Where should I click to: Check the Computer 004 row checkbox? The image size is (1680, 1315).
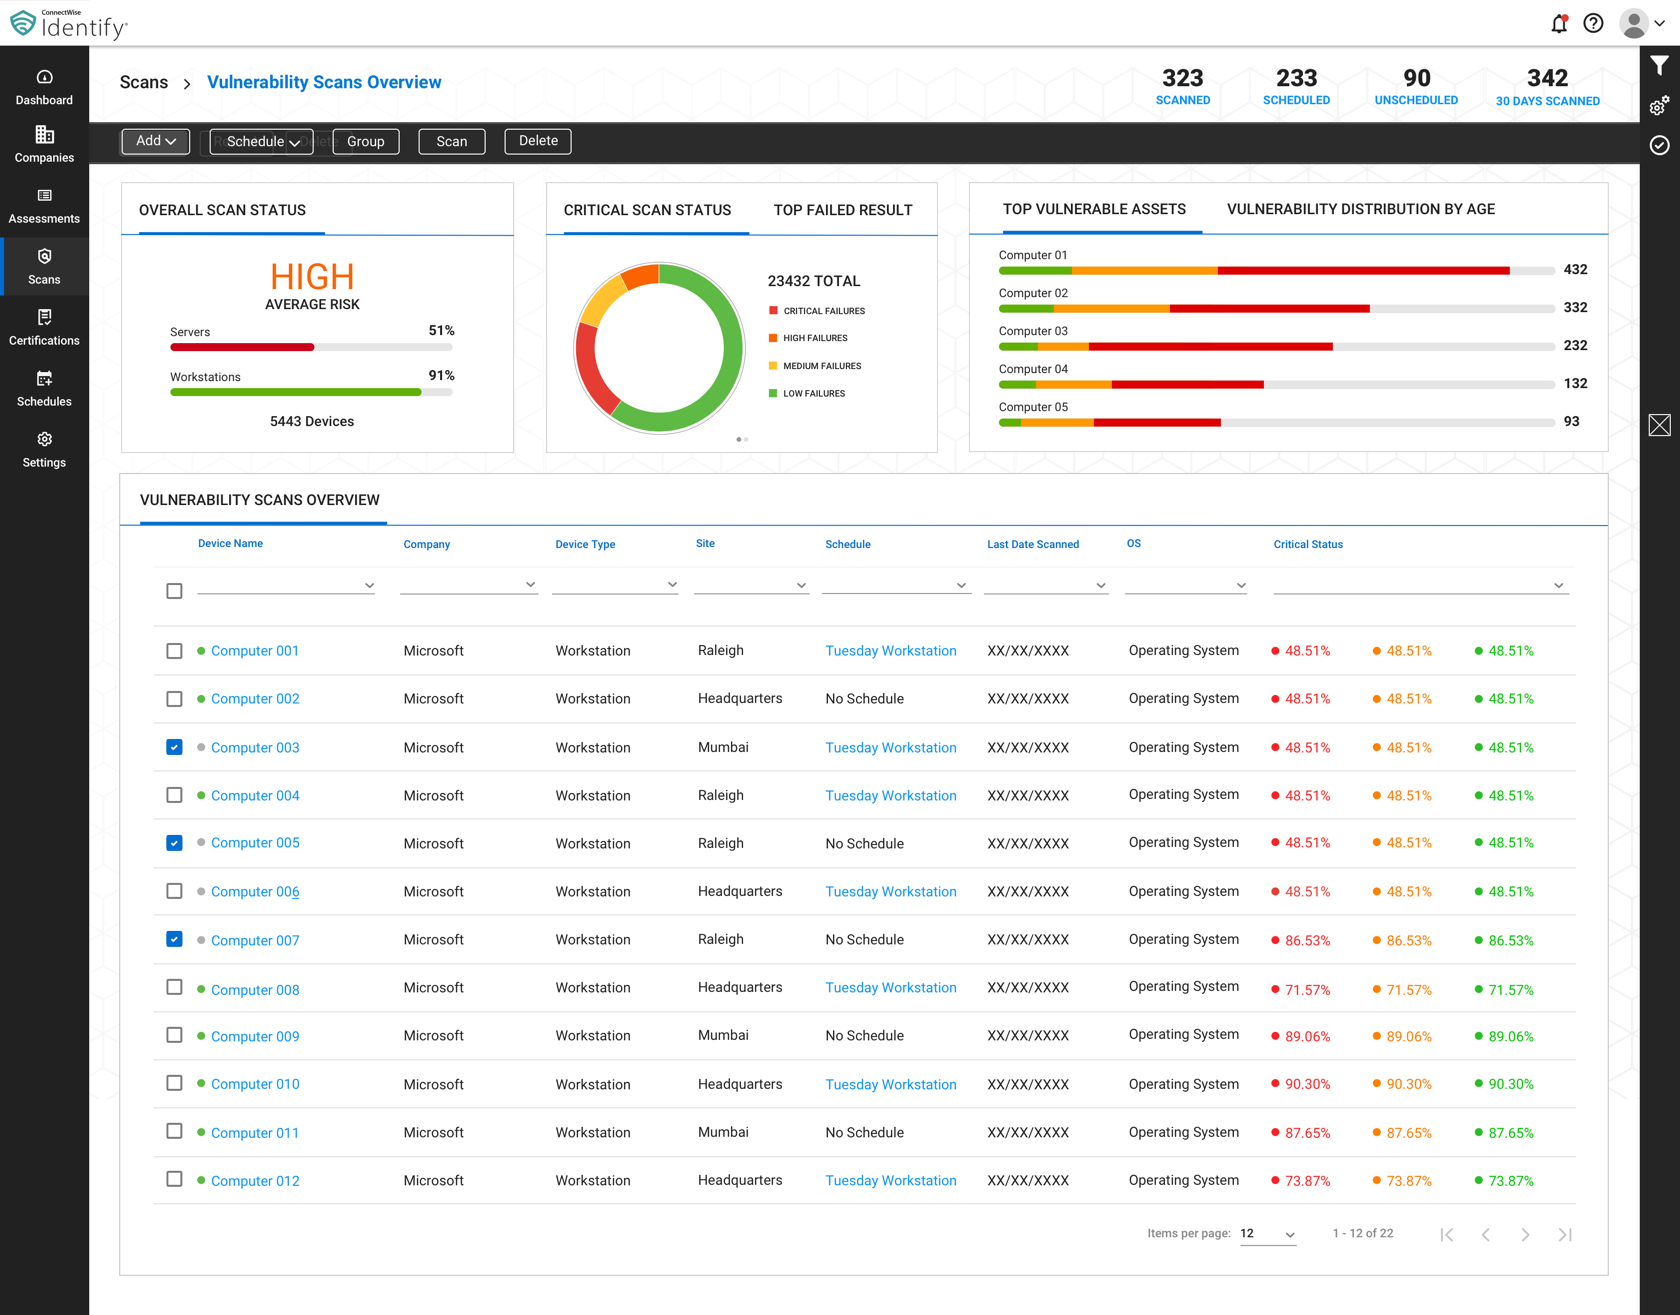[x=174, y=795]
